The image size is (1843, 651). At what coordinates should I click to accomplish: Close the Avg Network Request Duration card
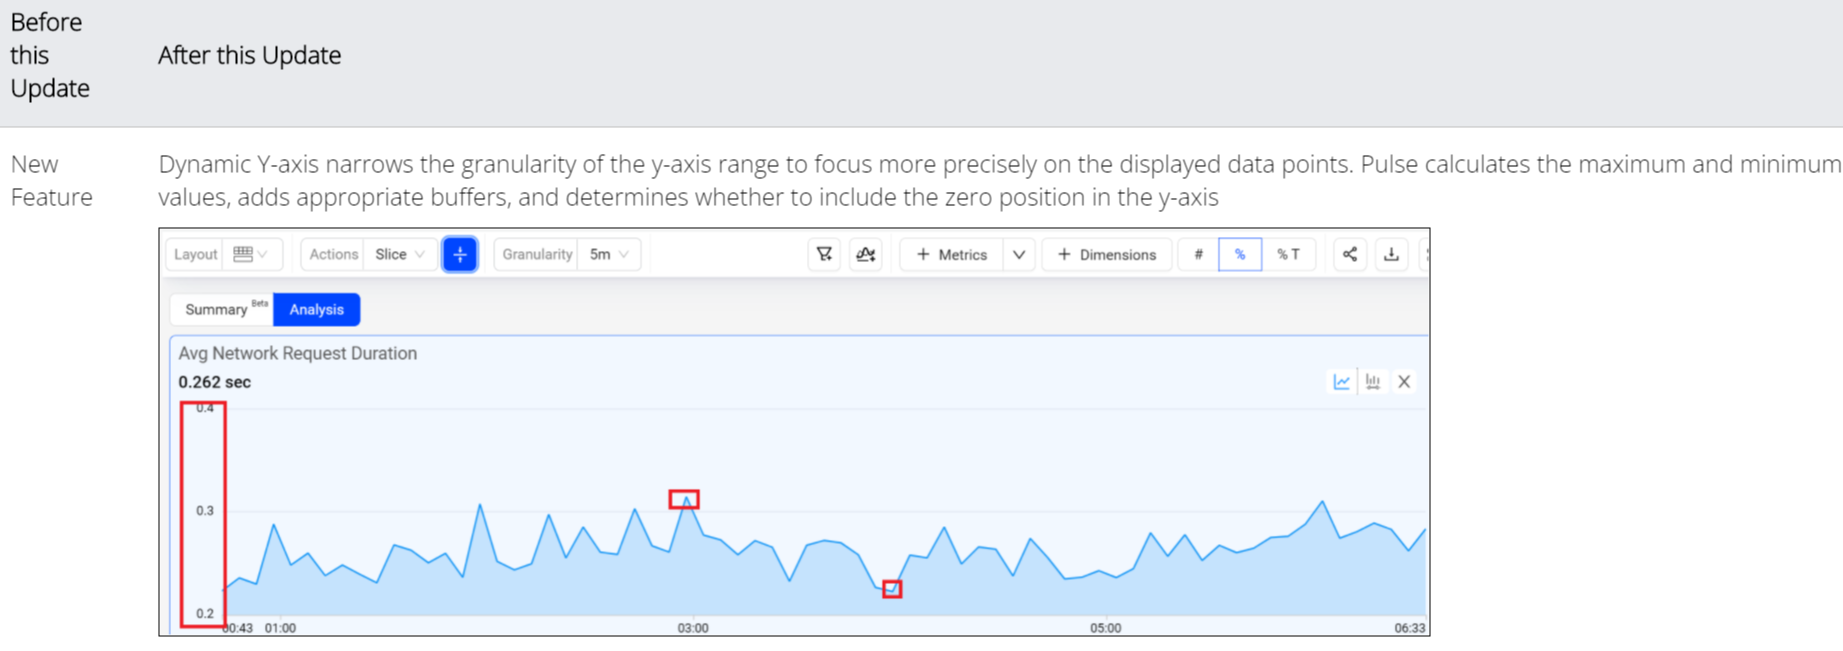click(x=1404, y=382)
